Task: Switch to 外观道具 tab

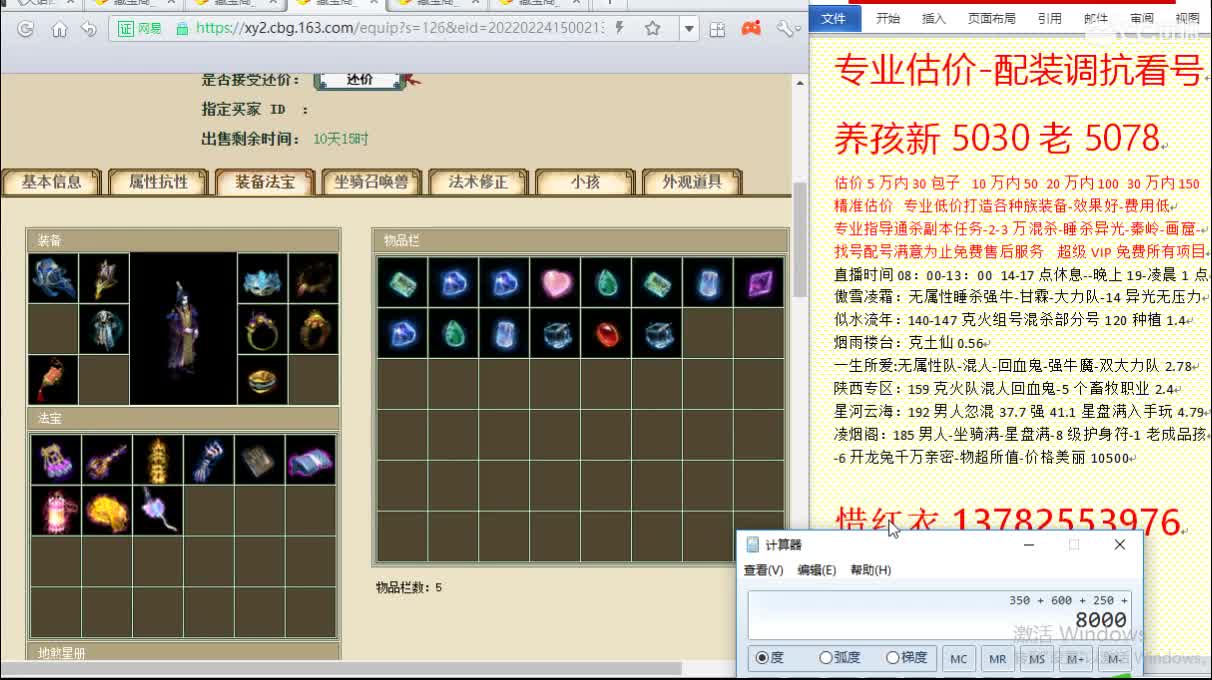Action: [692, 182]
